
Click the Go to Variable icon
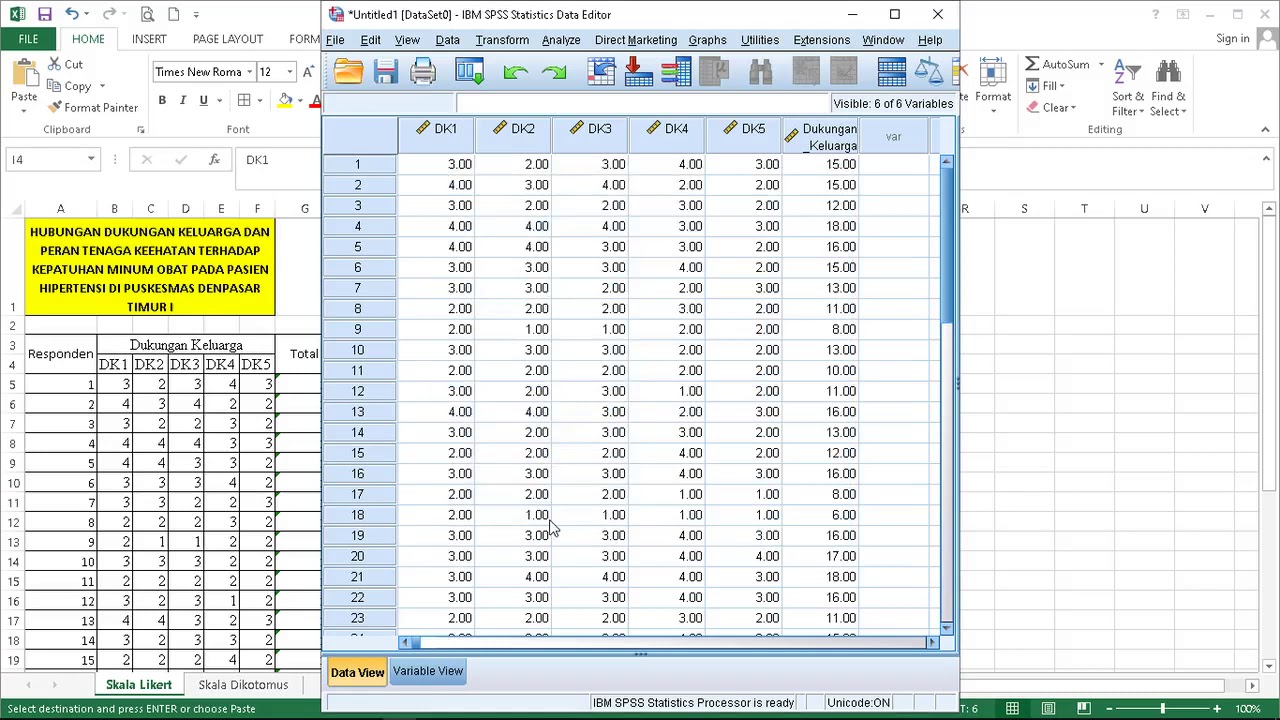(x=638, y=71)
